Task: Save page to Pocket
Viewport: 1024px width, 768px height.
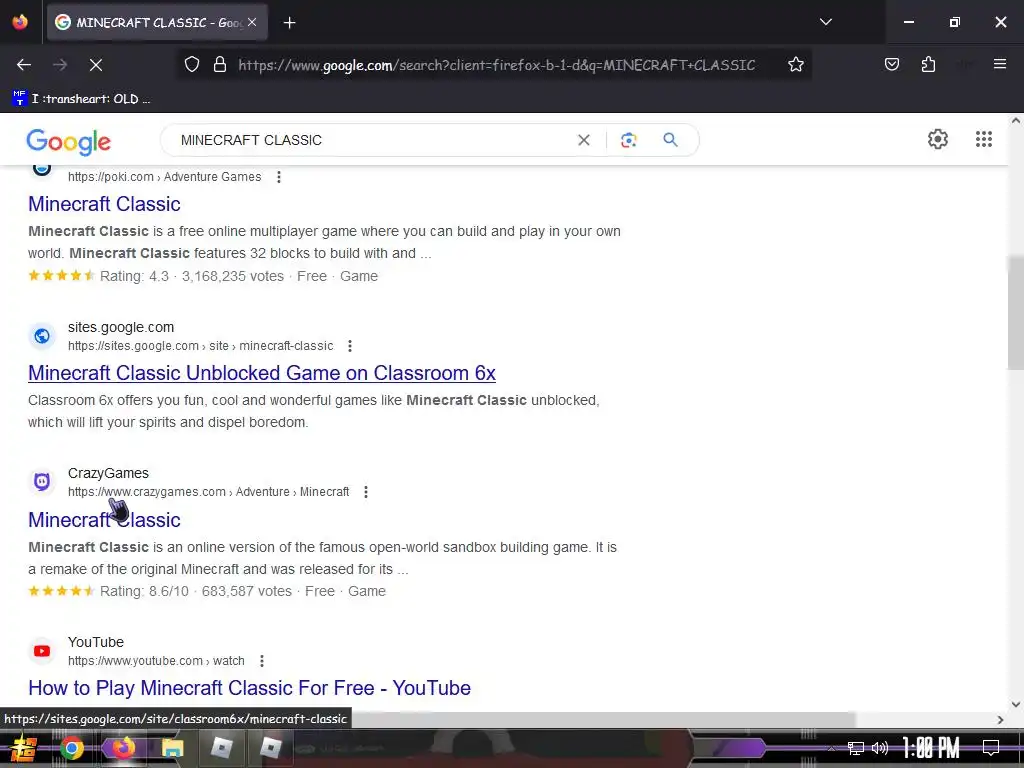Action: click(x=891, y=64)
